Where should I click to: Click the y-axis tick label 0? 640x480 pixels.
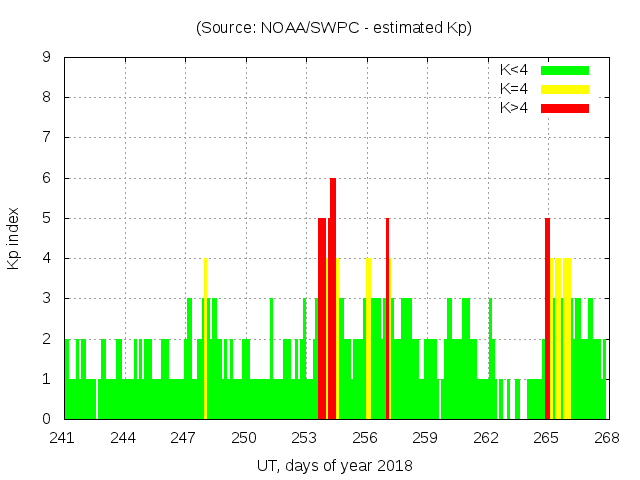pyautogui.click(x=47, y=419)
